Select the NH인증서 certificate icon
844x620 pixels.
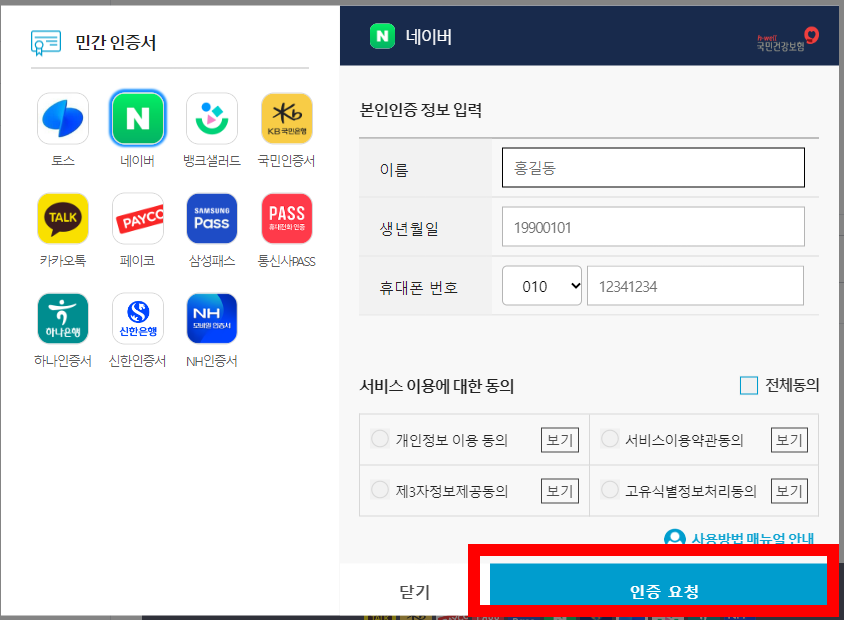tap(211, 317)
